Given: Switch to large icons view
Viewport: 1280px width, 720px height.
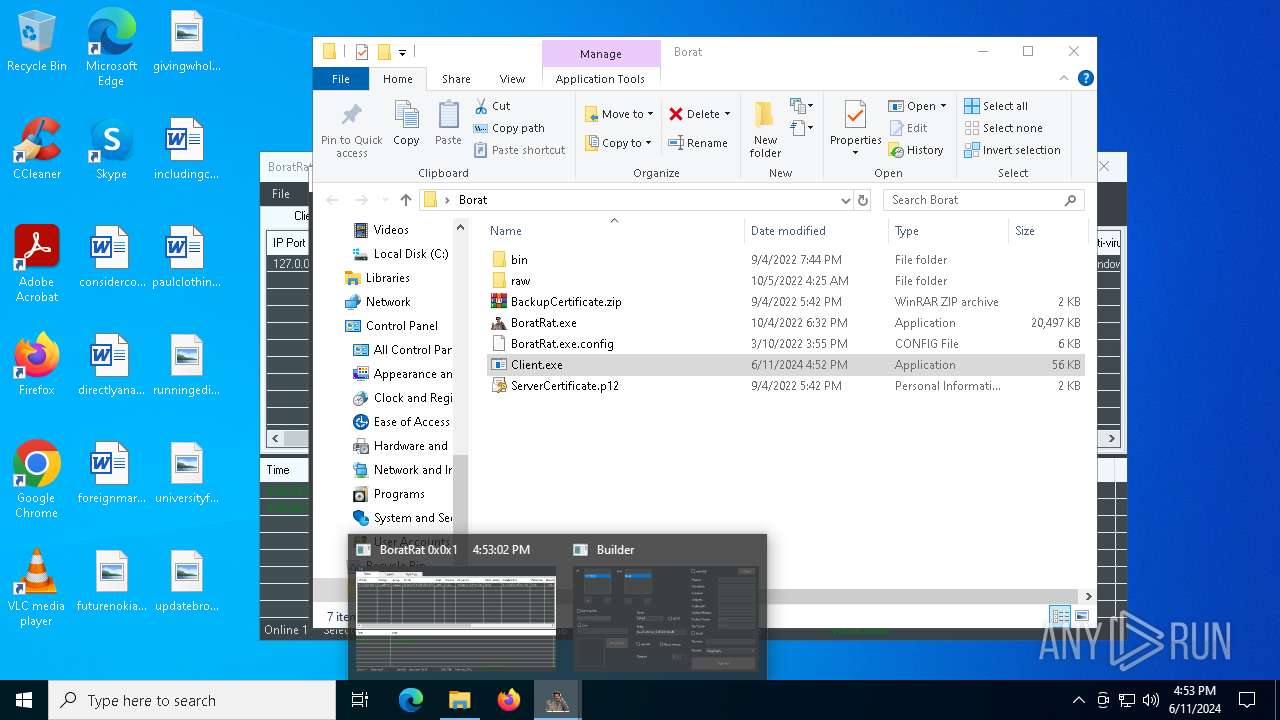Looking at the screenshot, I should (1081, 616).
